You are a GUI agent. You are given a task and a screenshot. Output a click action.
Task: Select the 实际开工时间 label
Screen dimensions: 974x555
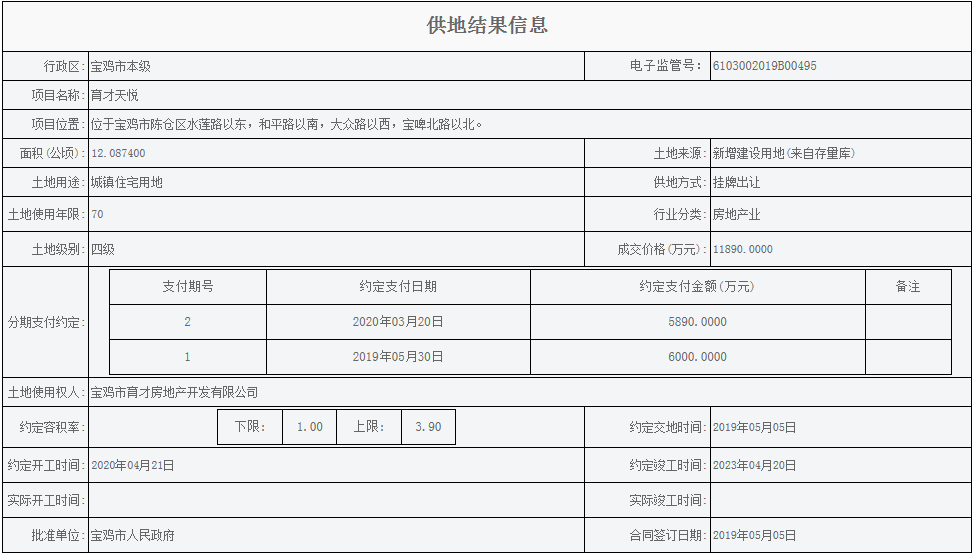click(x=47, y=500)
